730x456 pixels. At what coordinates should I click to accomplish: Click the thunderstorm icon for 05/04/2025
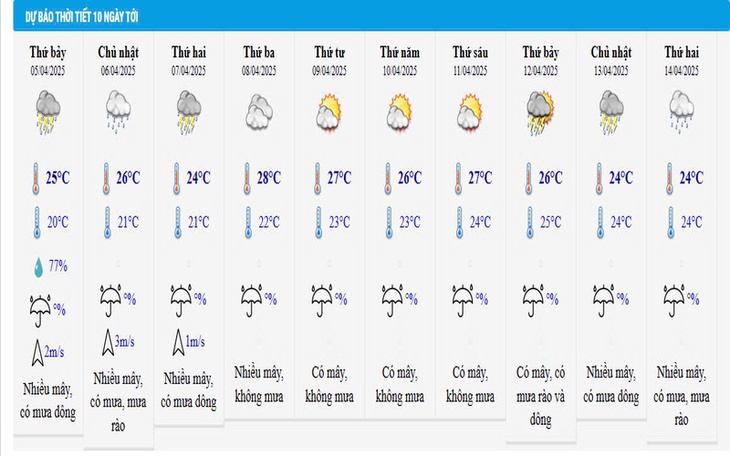coord(48,113)
